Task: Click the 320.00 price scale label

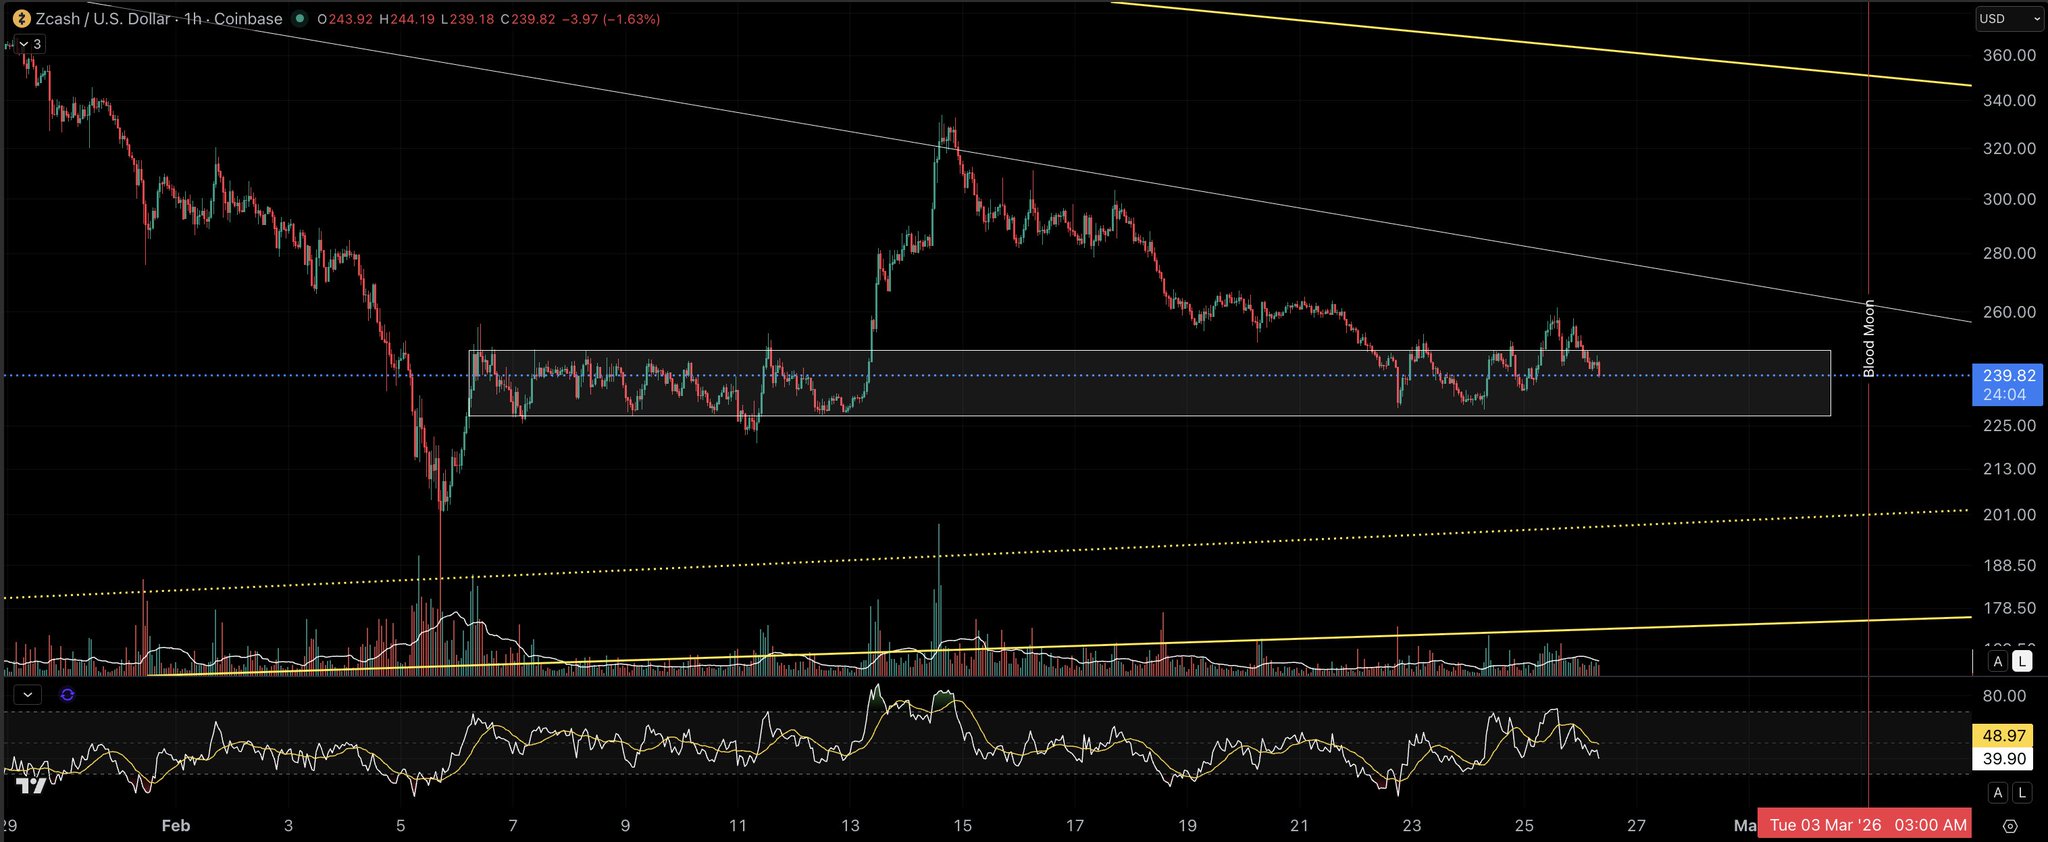Action: pyautogui.click(x=2009, y=148)
